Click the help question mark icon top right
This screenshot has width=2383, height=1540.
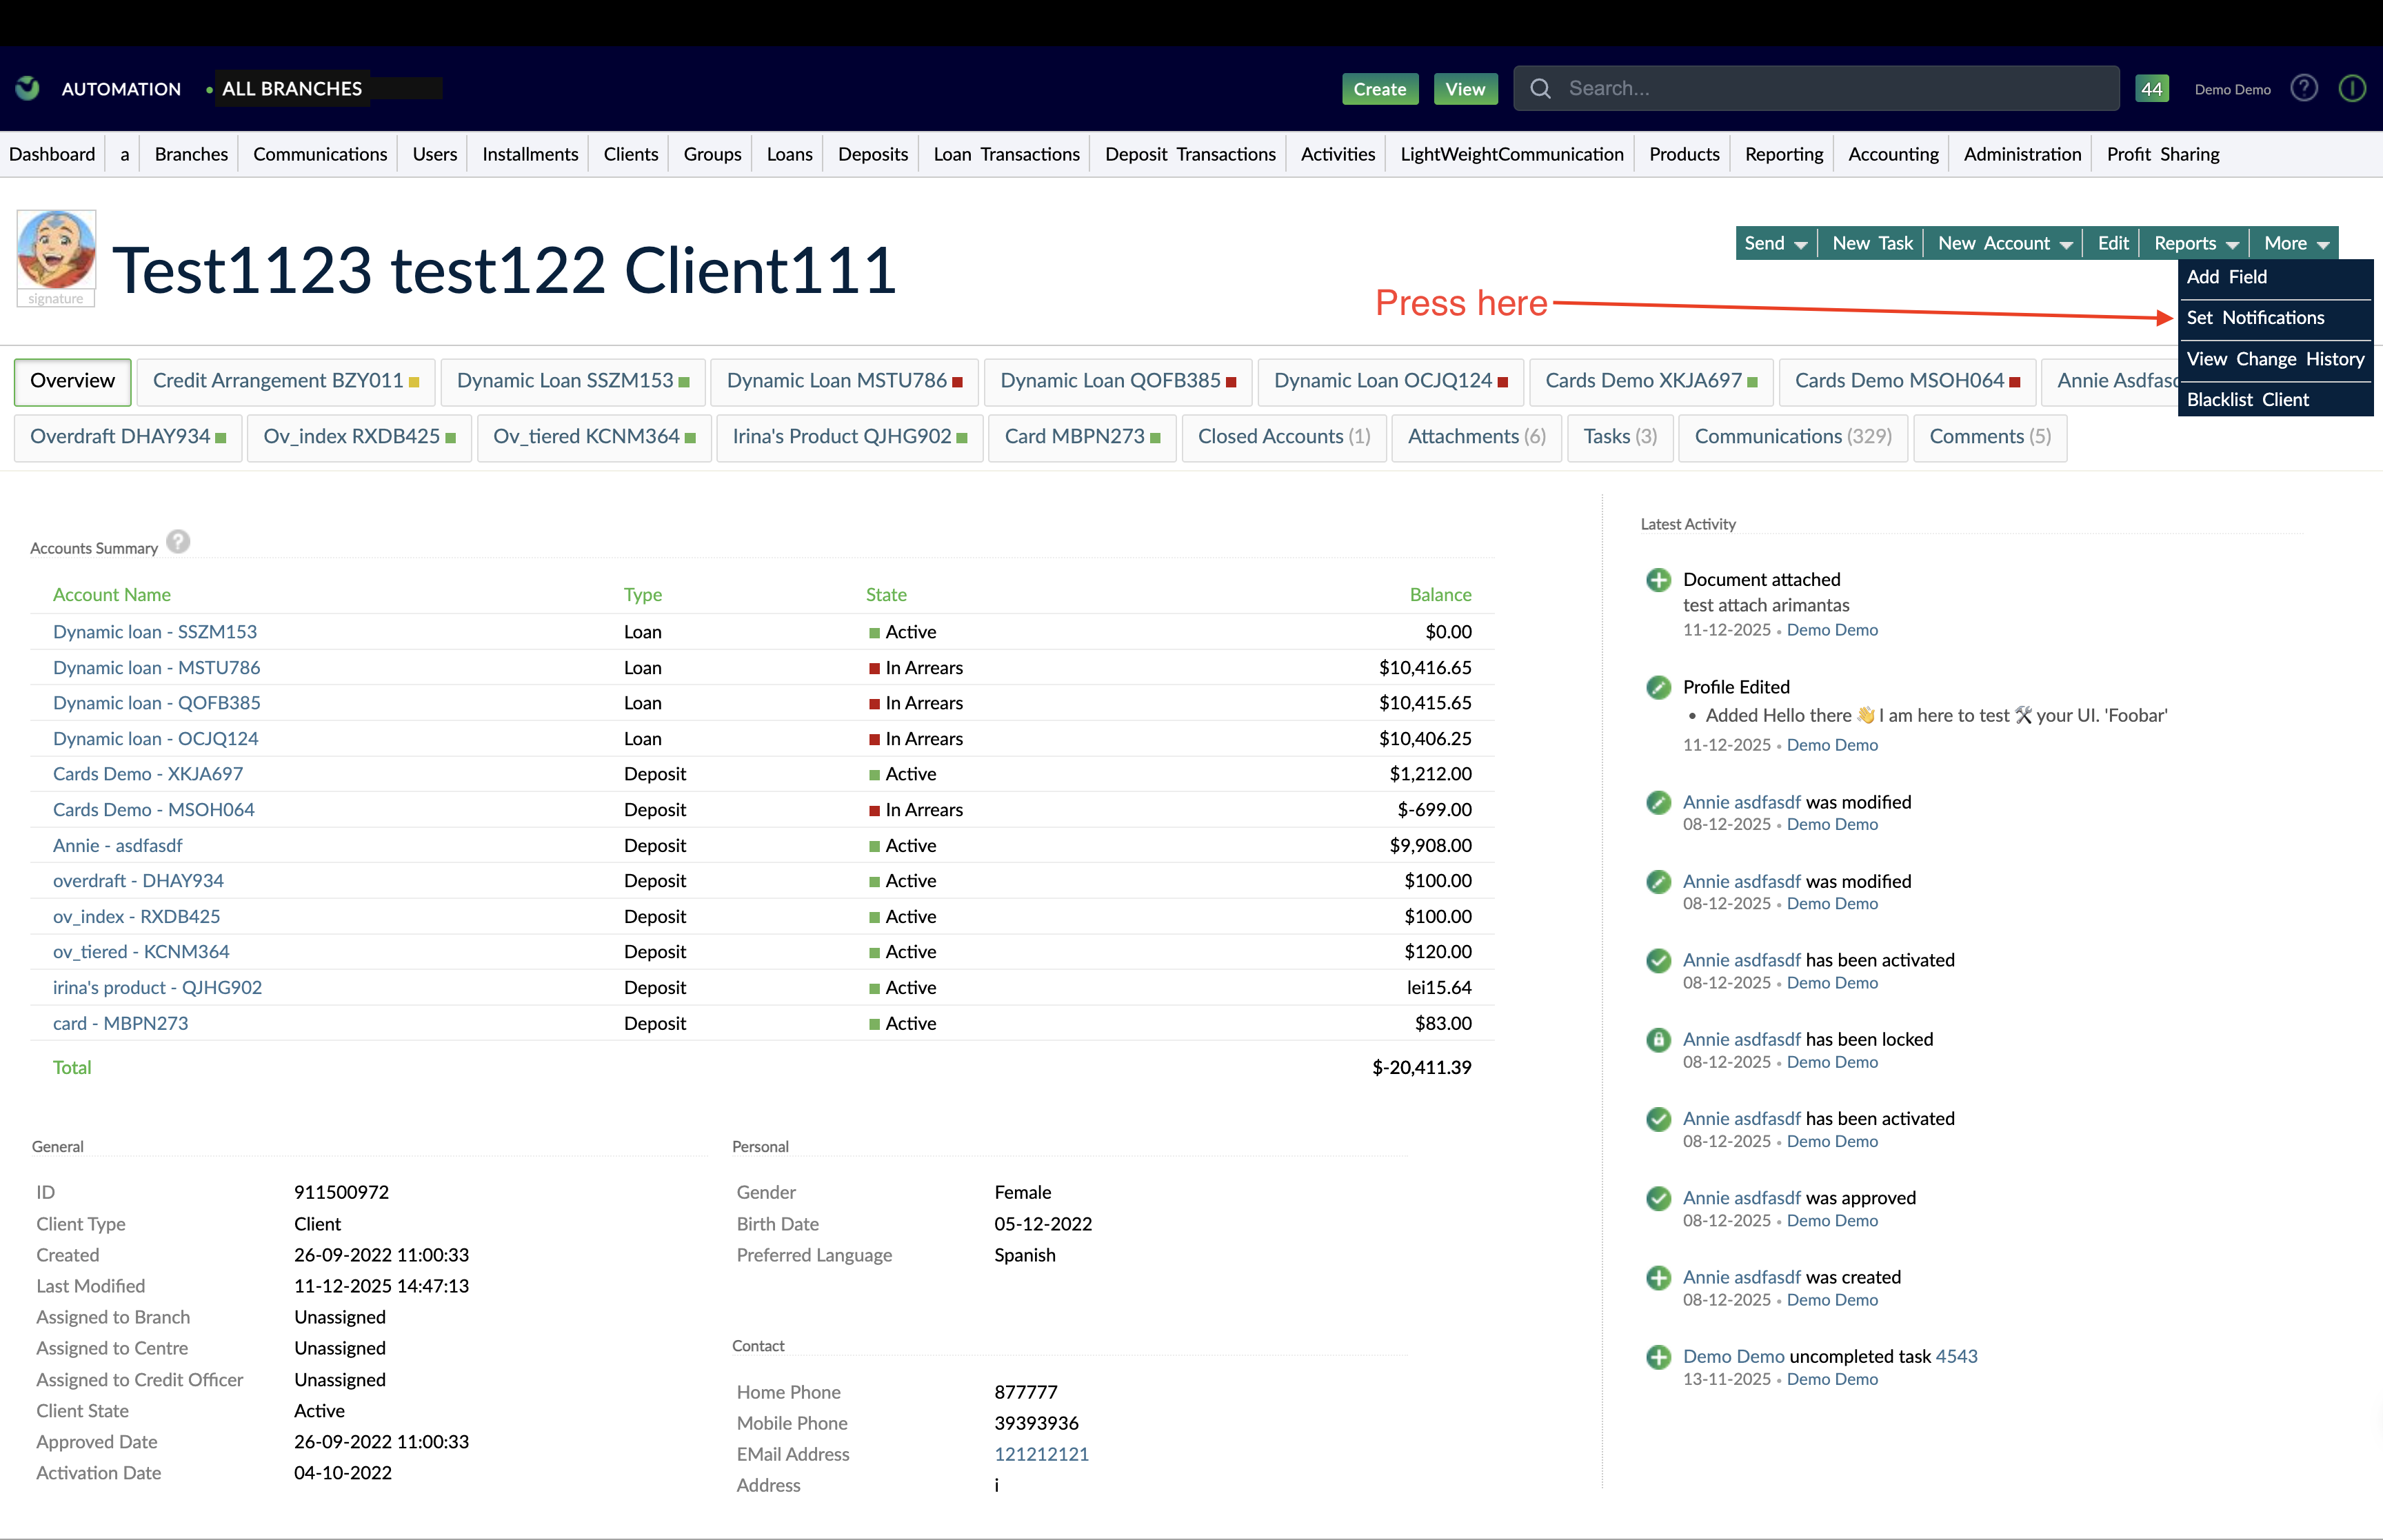click(x=2304, y=88)
